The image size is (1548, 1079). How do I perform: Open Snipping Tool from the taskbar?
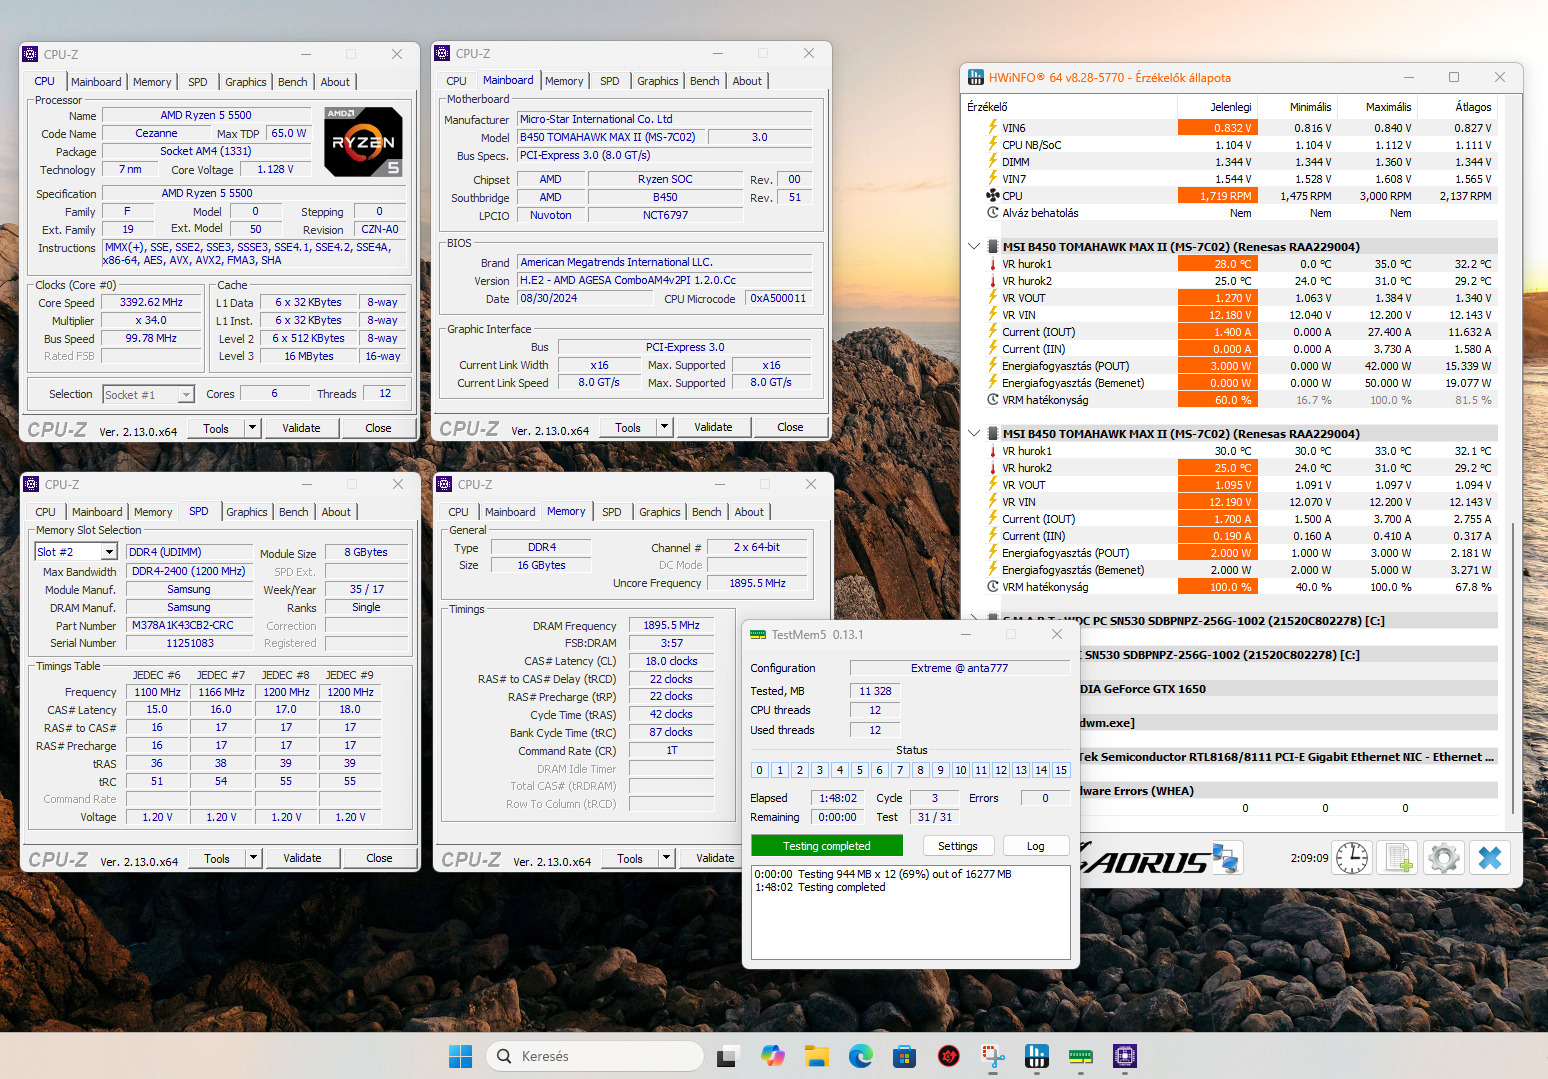click(x=992, y=1056)
